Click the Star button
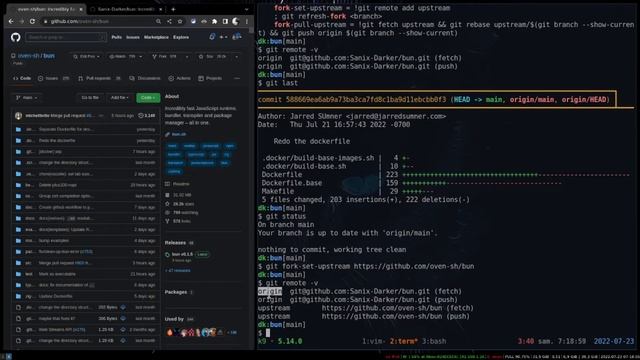 tap(213, 57)
